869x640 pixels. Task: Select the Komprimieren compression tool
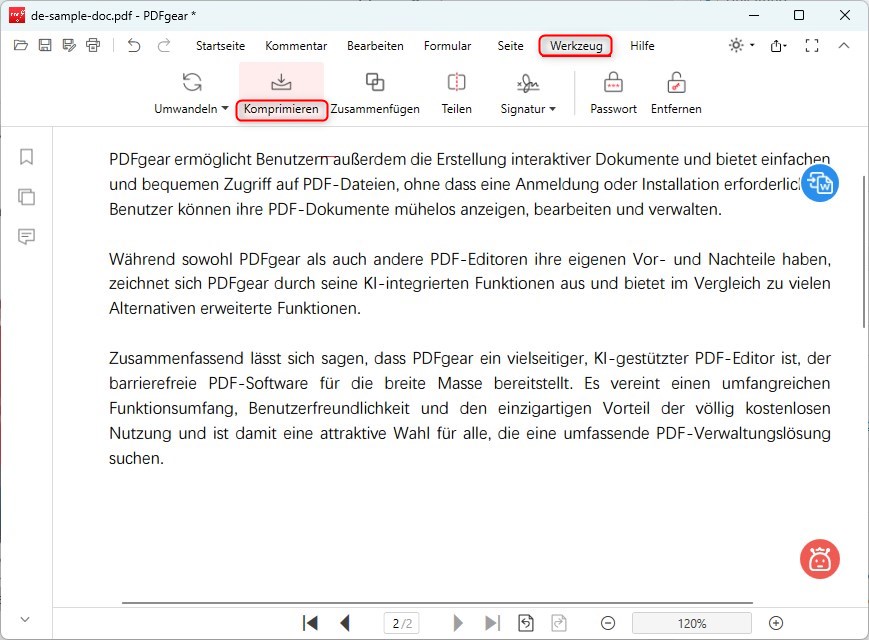(x=281, y=93)
